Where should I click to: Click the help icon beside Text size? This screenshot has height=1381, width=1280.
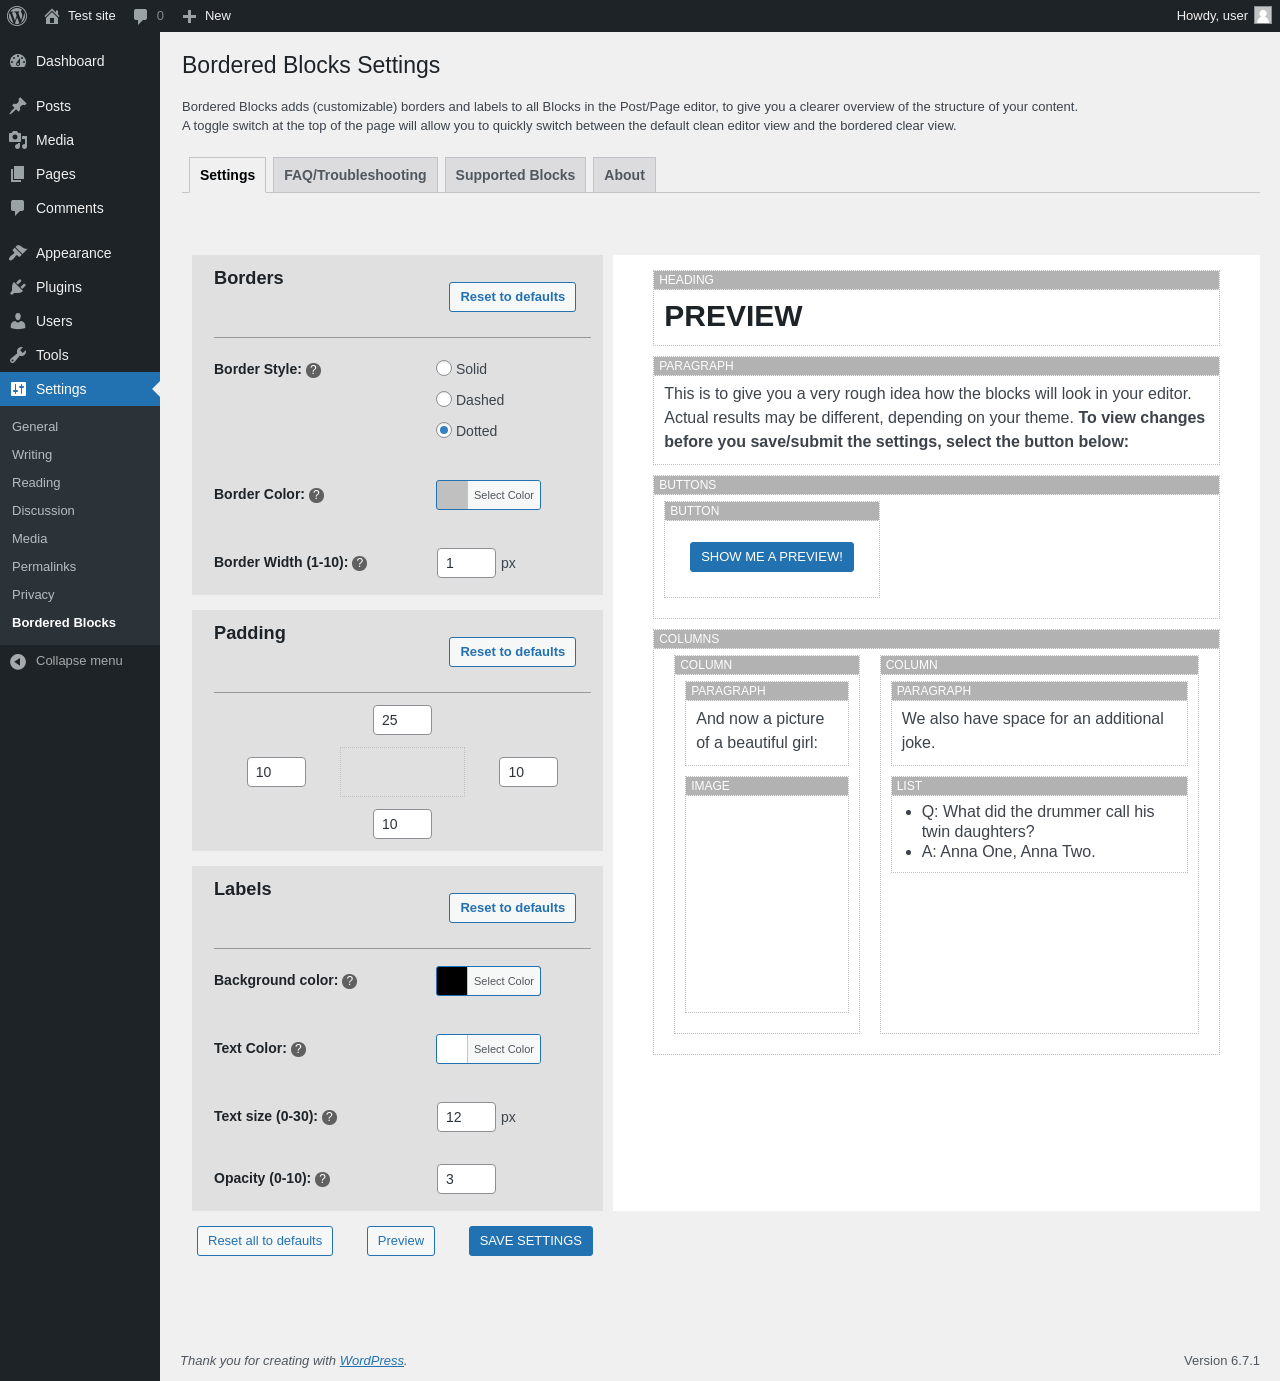point(329,1117)
